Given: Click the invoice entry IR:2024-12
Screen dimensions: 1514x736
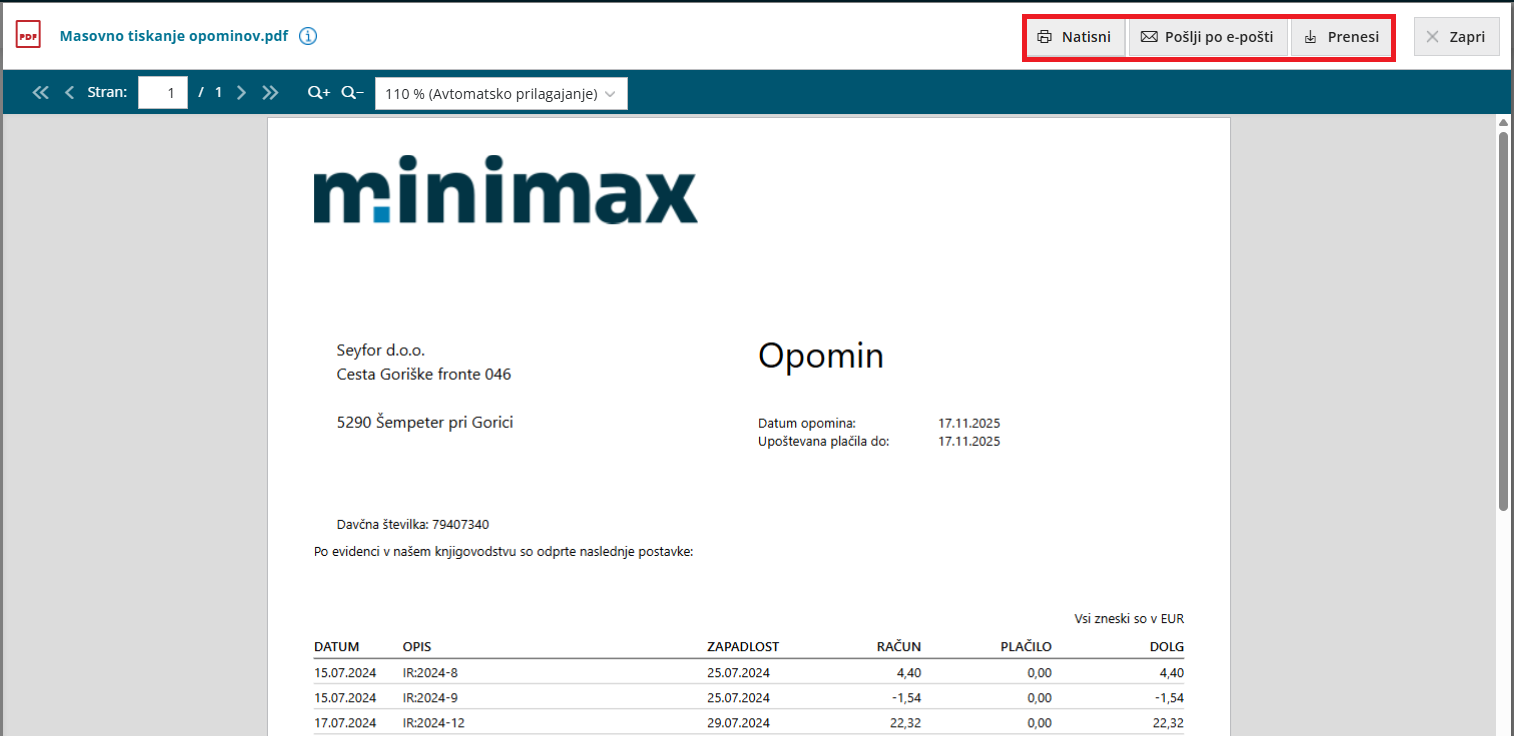Looking at the screenshot, I should pos(434,723).
